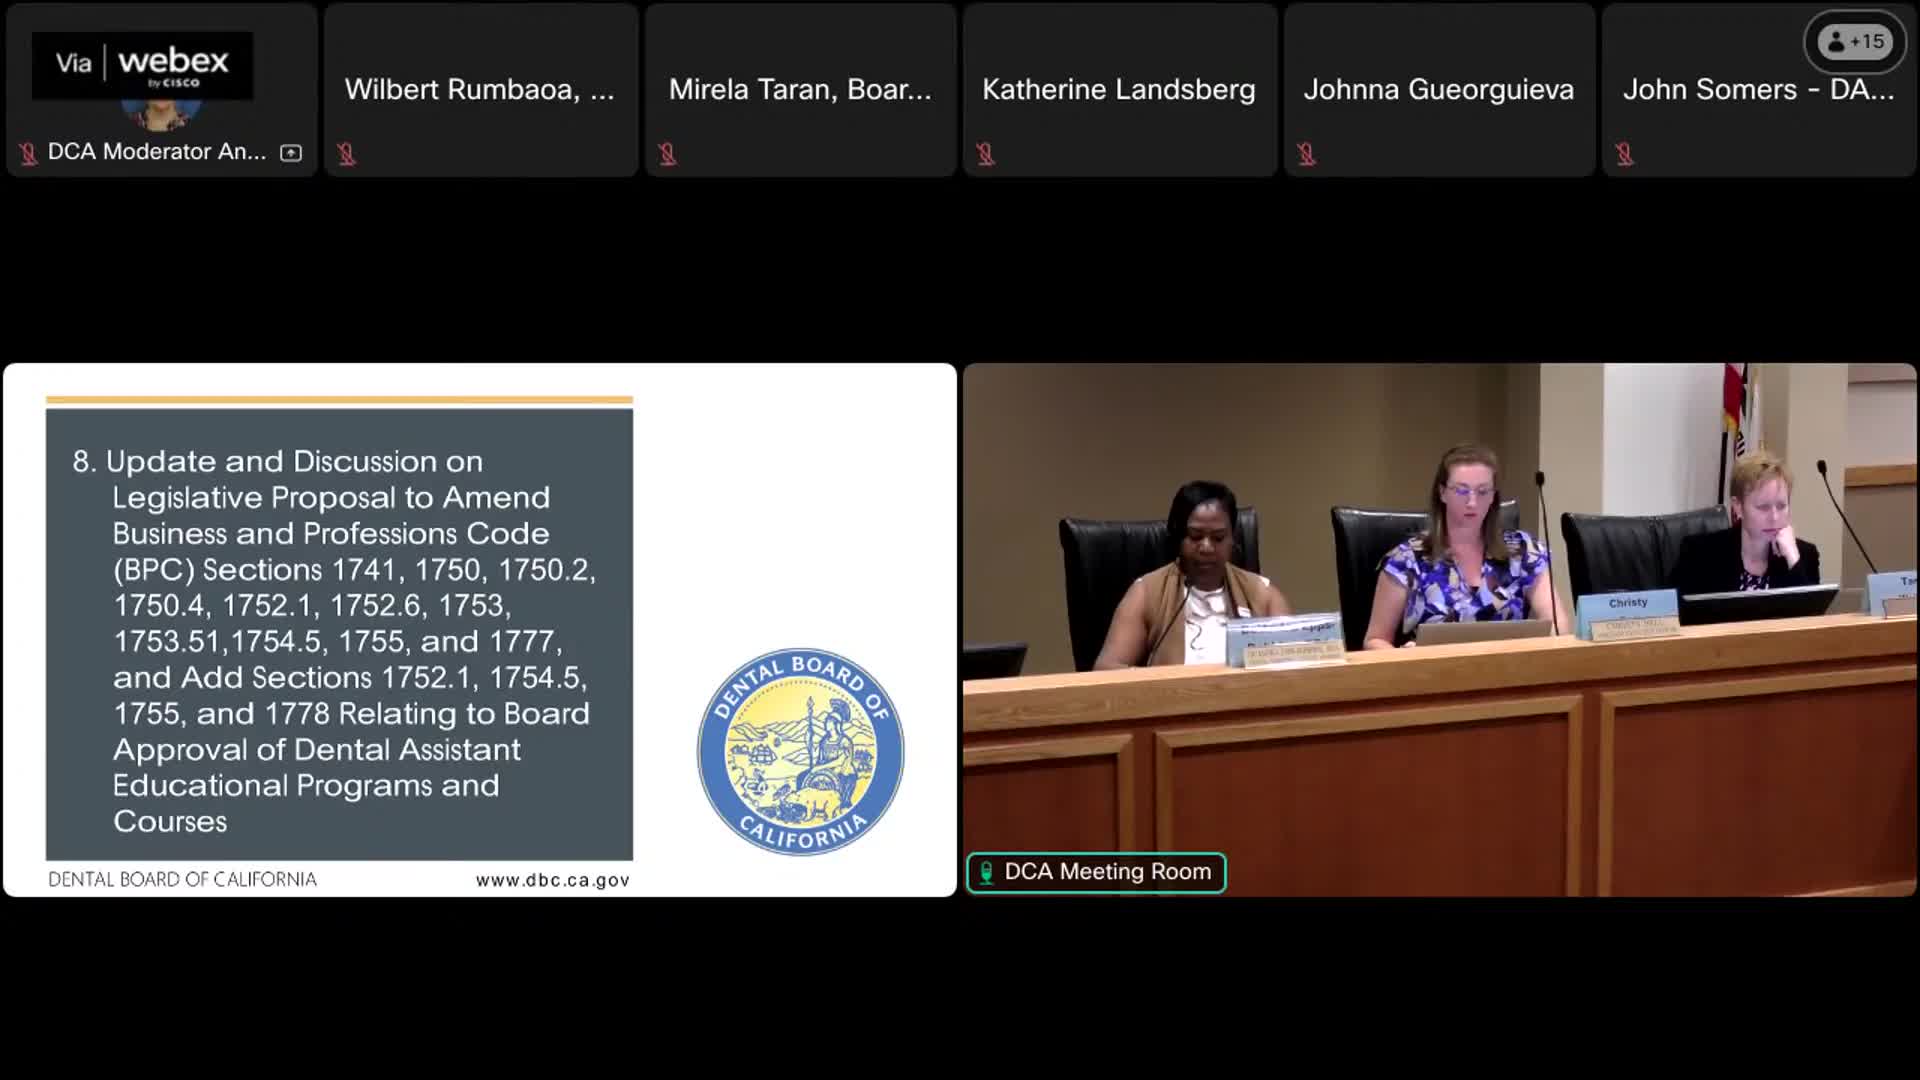Click the DCA Meeting Room label
The image size is (1920, 1080).
(x=1107, y=871)
